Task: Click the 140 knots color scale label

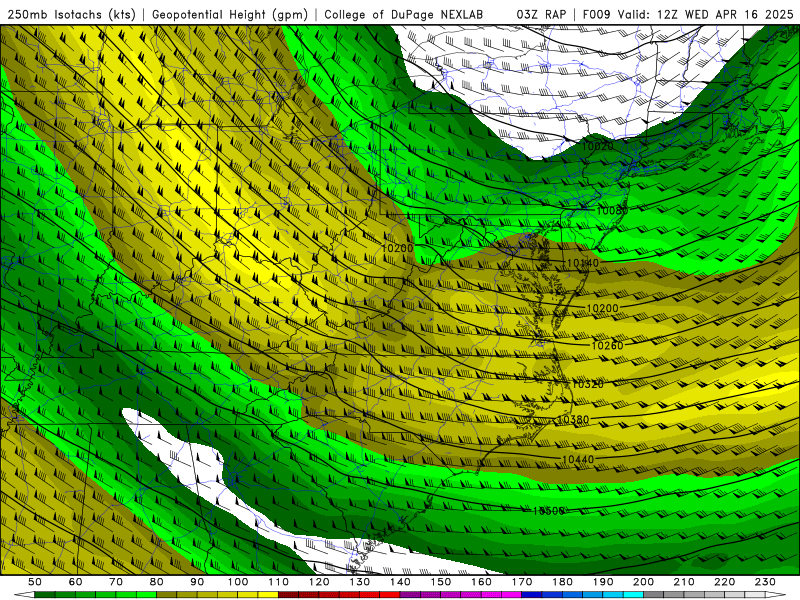Action: (400, 582)
